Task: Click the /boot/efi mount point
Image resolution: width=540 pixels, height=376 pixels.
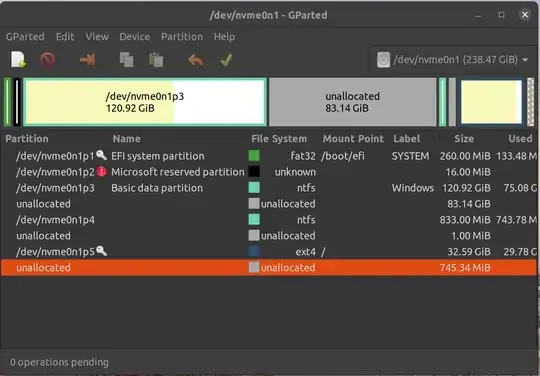Action: point(343,156)
